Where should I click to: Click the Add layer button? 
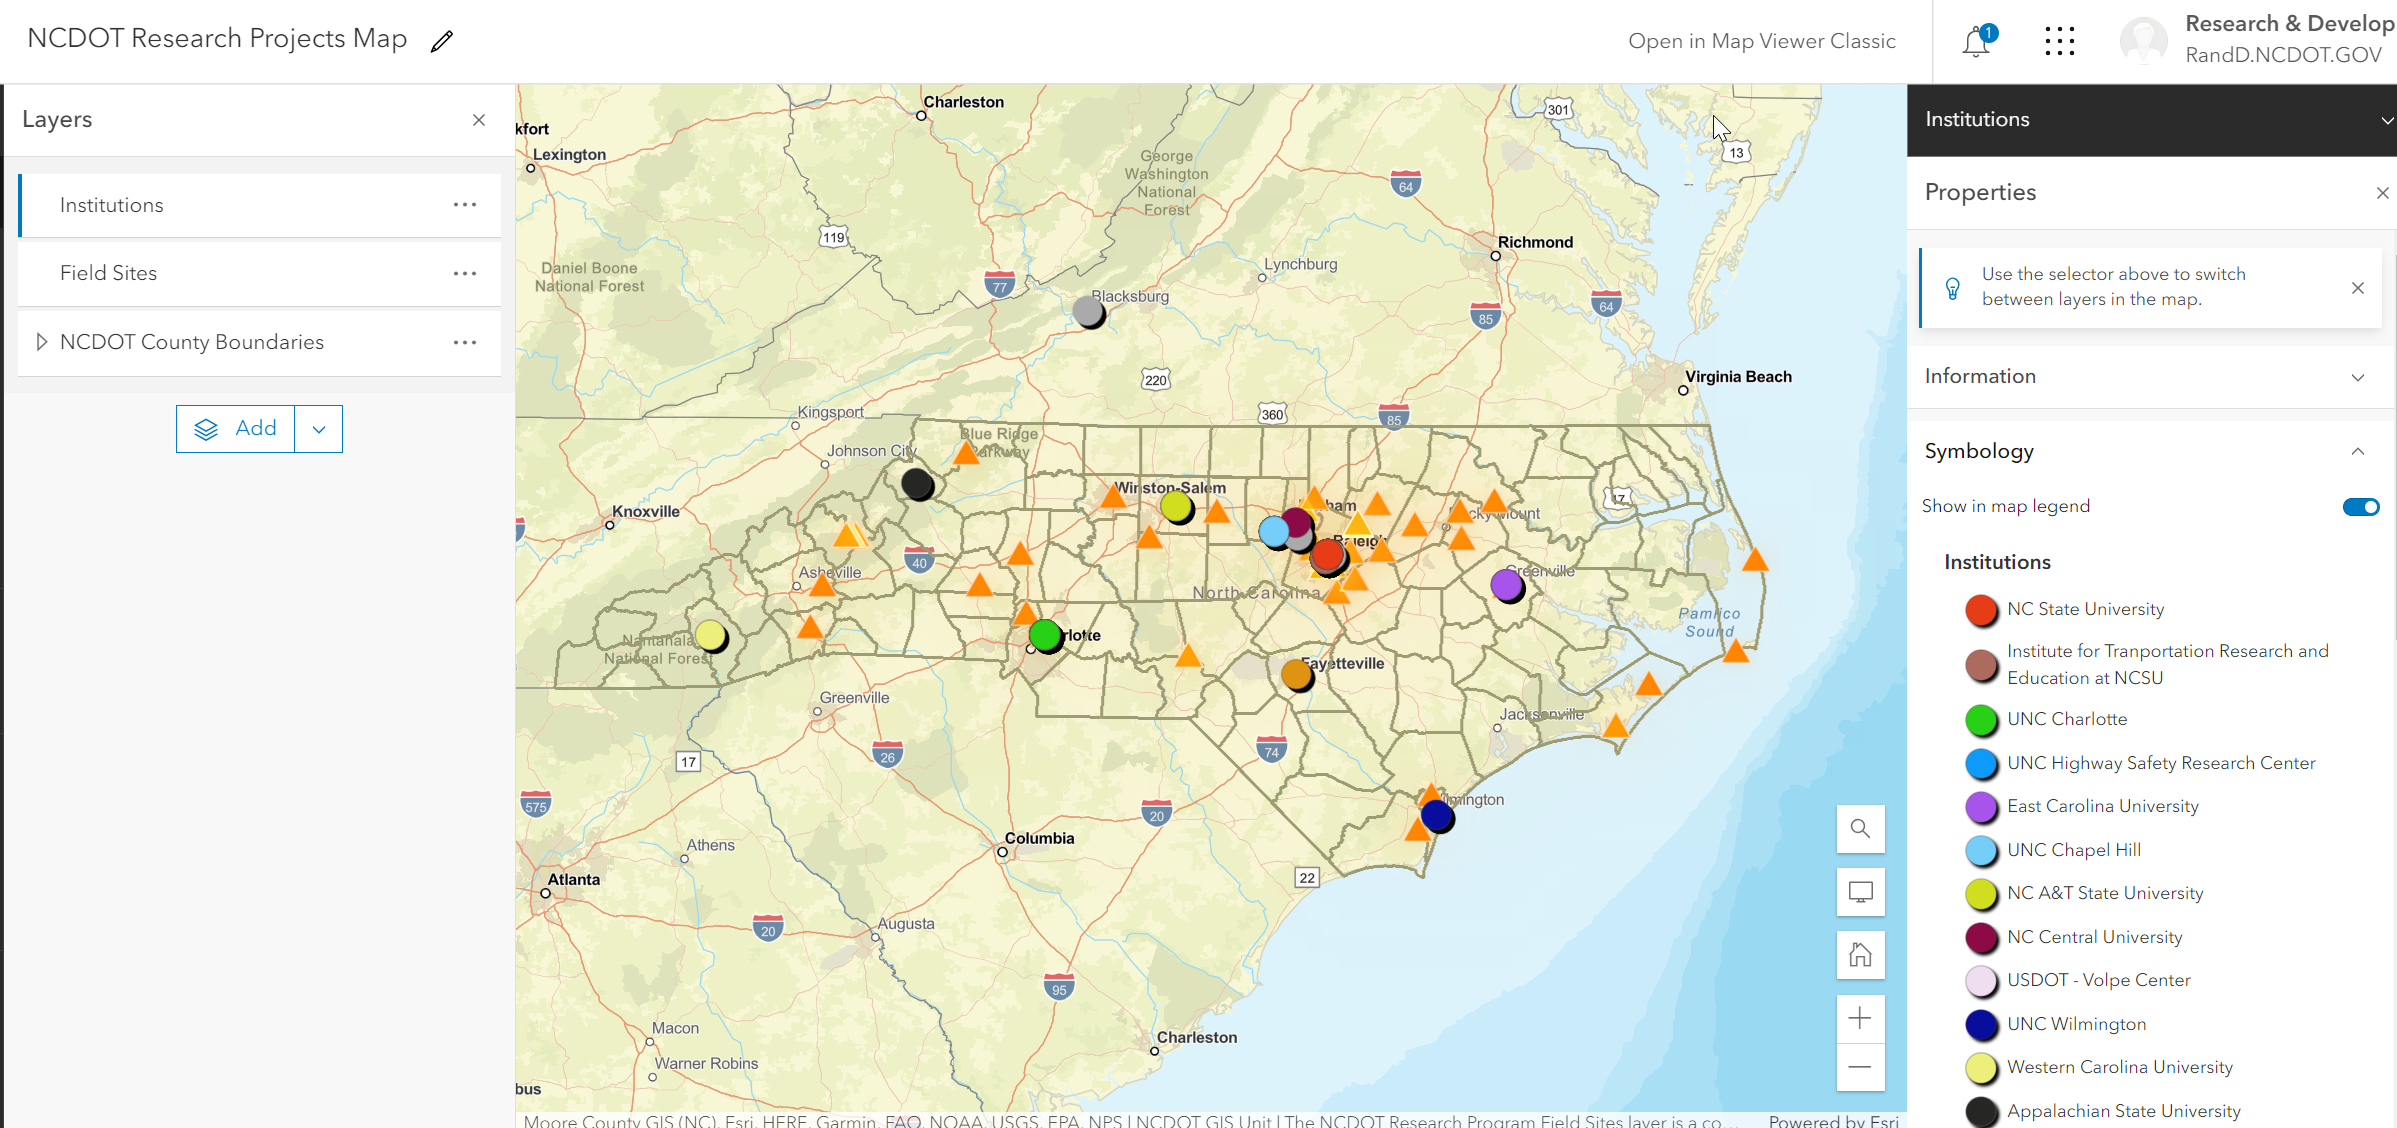click(x=236, y=429)
